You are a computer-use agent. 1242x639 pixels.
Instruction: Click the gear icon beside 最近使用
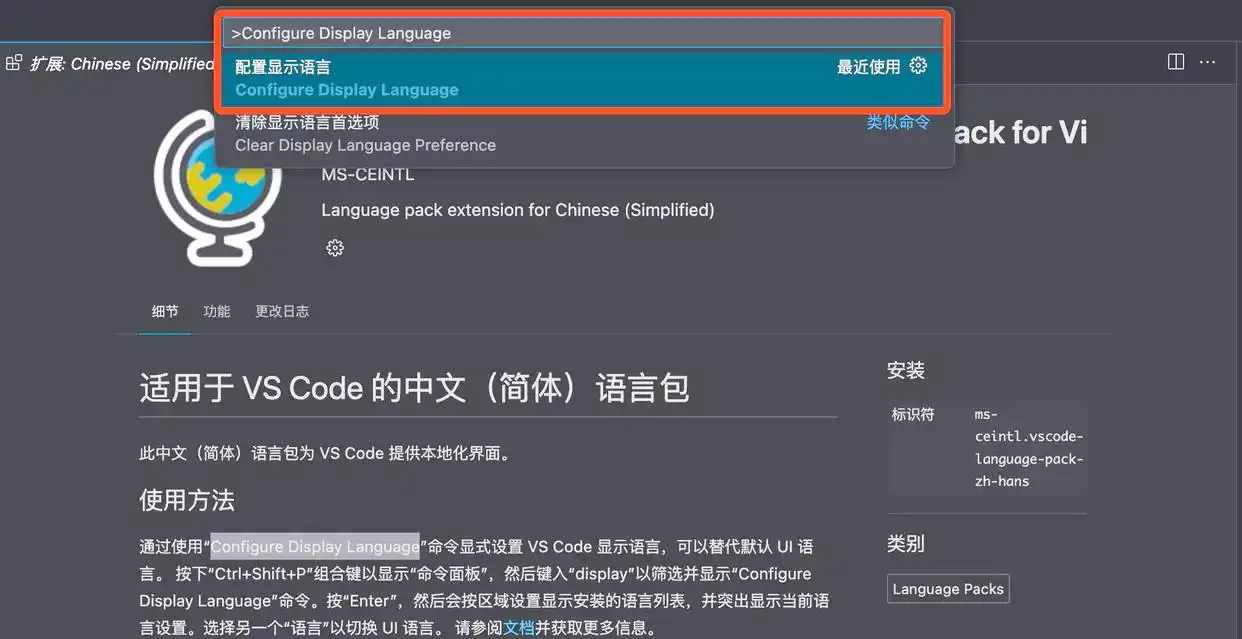[918, 65]
